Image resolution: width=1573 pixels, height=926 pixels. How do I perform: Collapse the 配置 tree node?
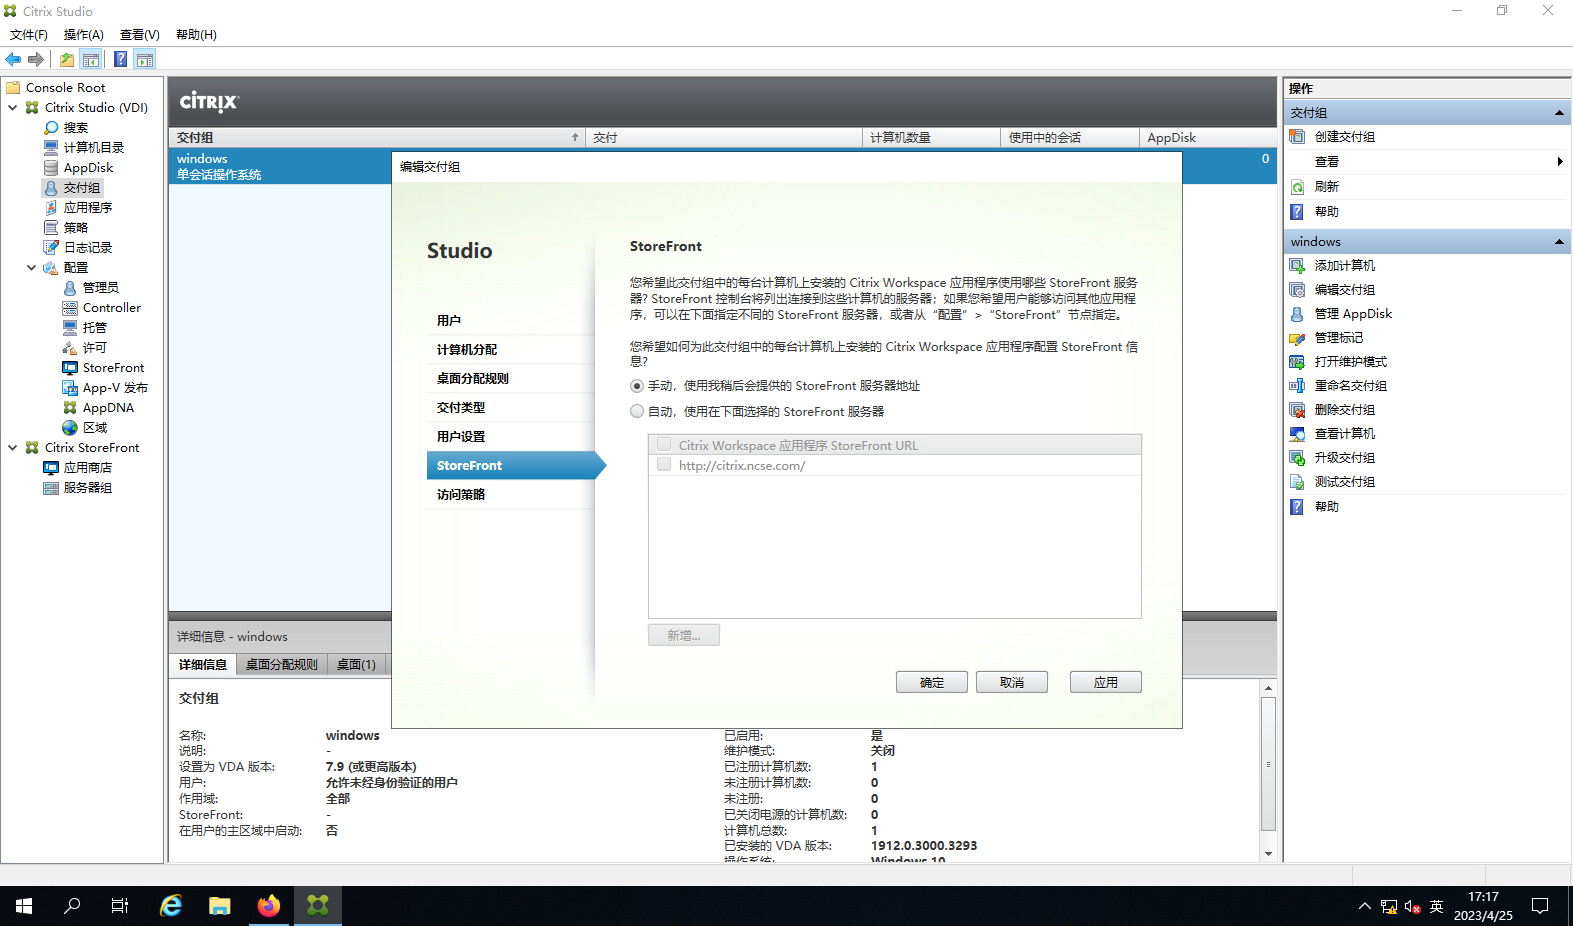click(x=31, y=268)
